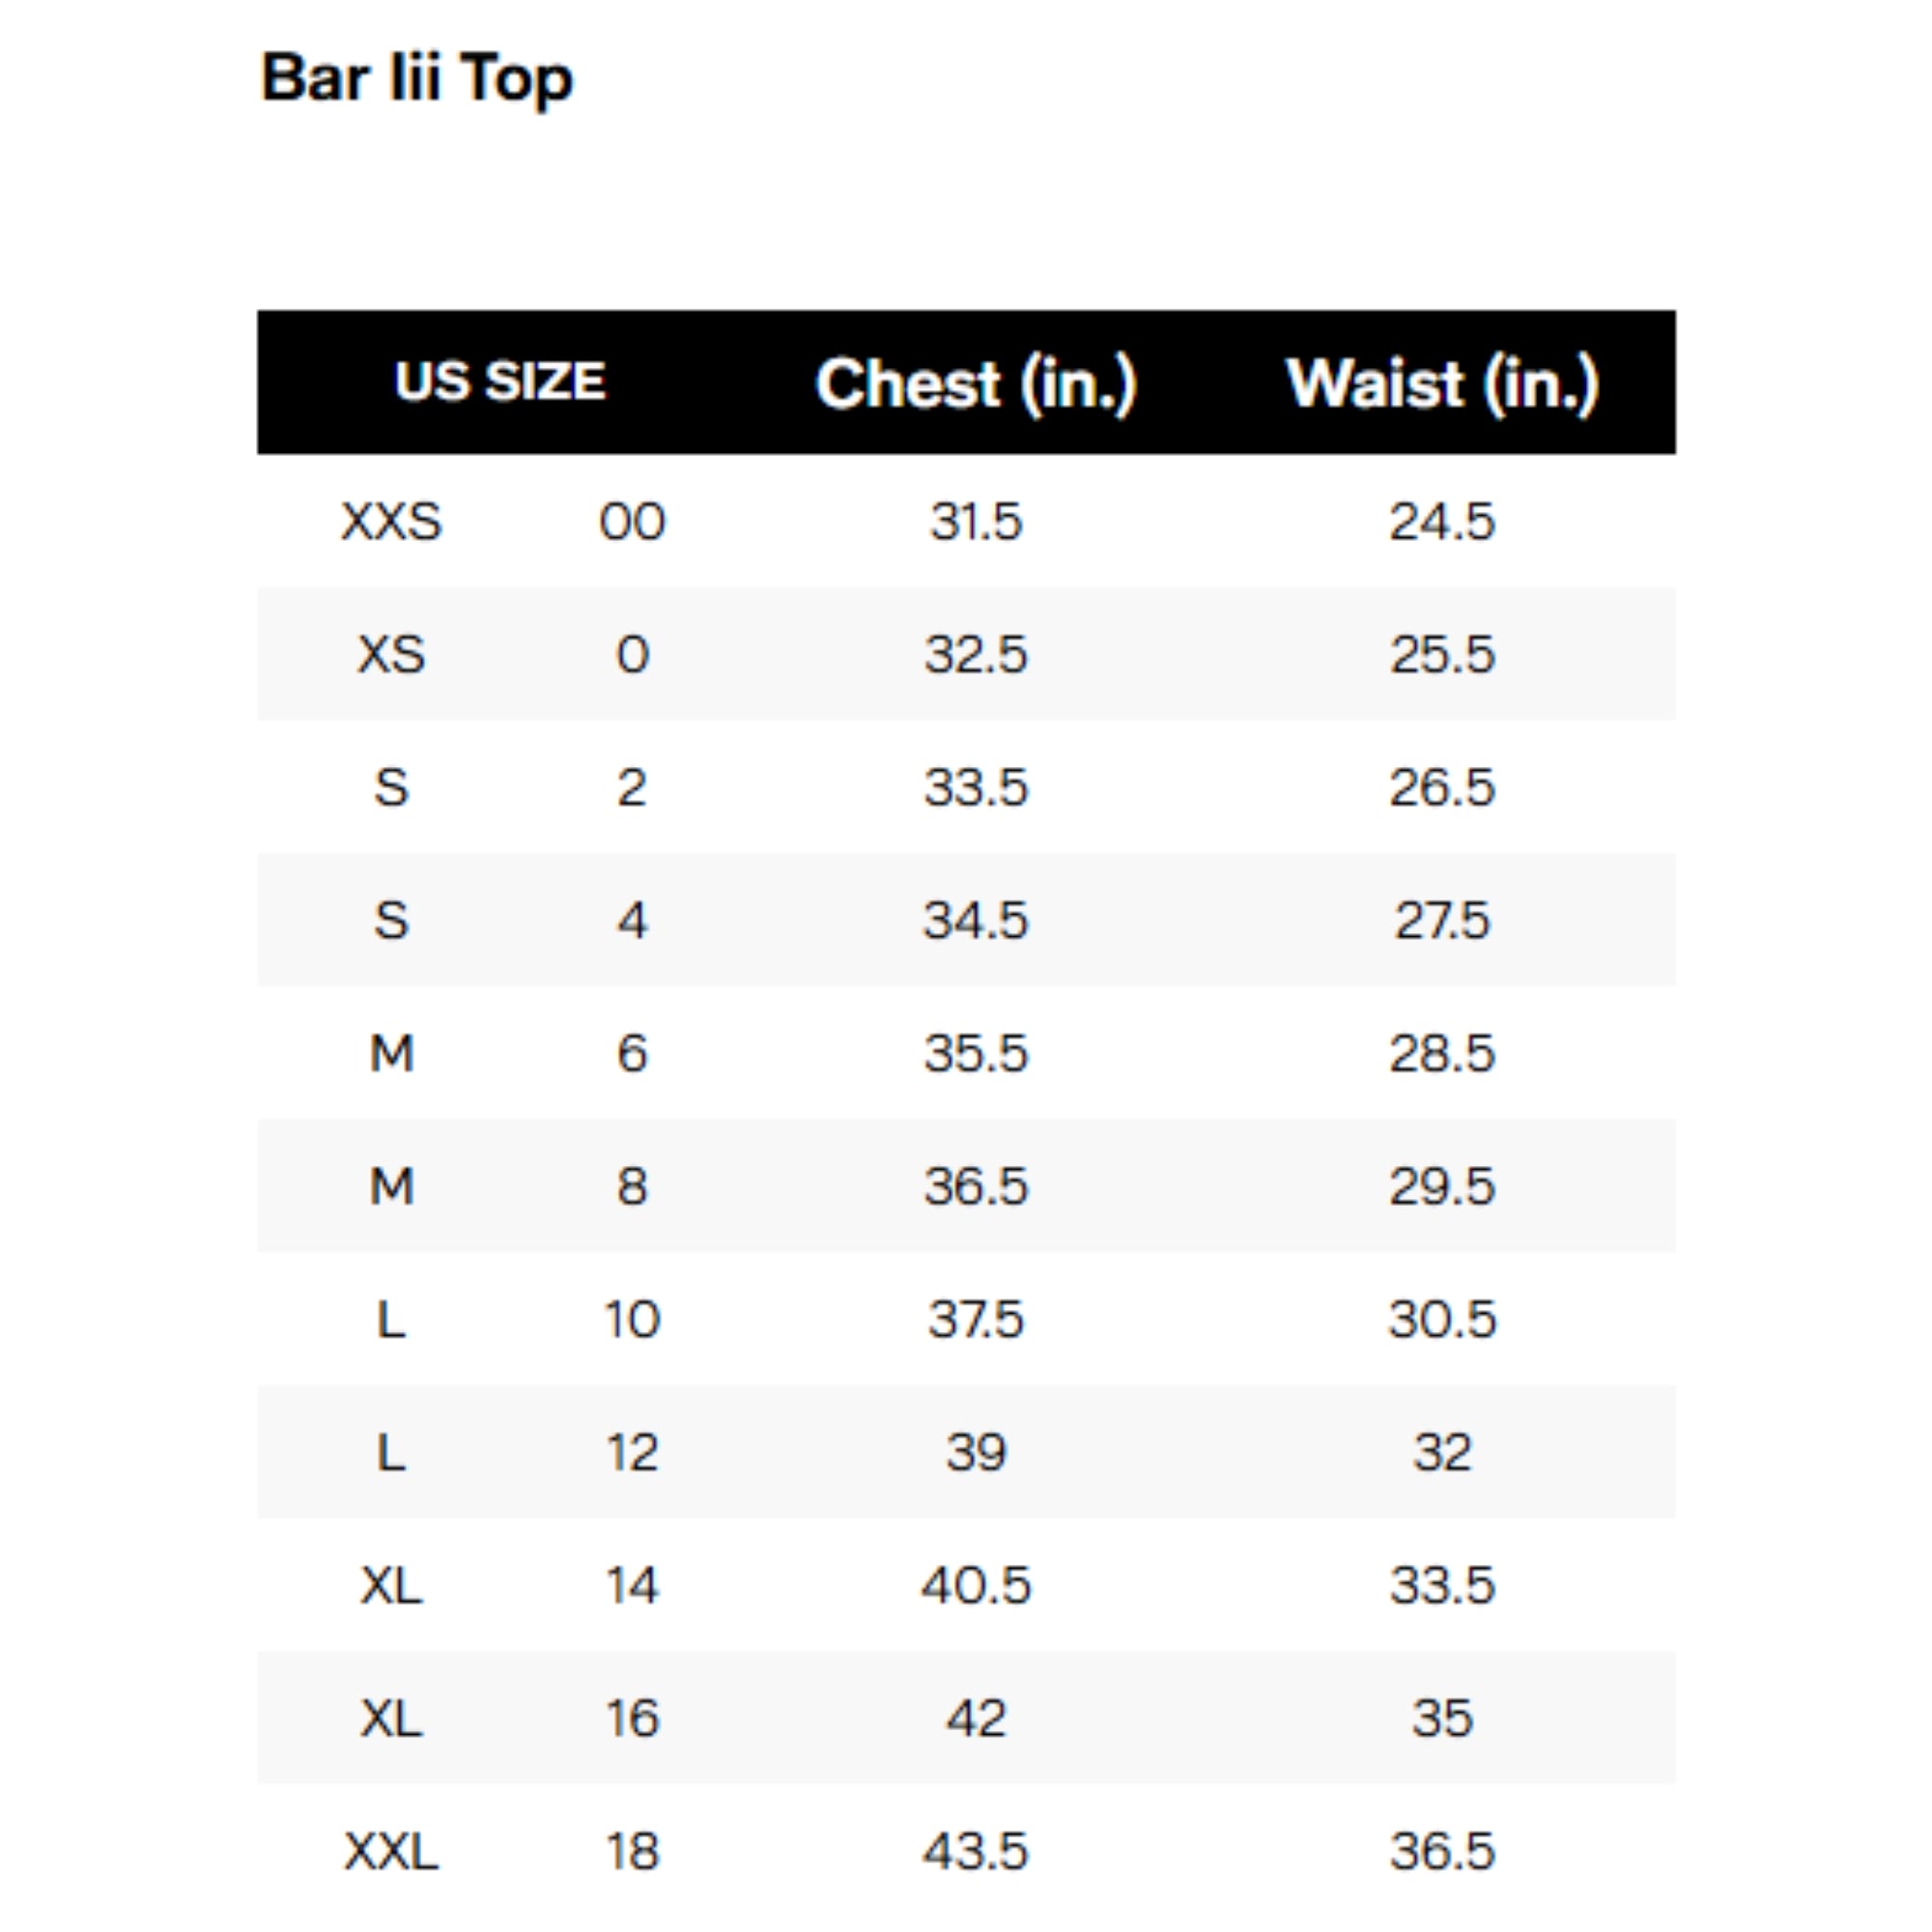Click the chest value 39
Image resolution: width=1932 pixels, height=1932 pixels.
point(976,1453)
